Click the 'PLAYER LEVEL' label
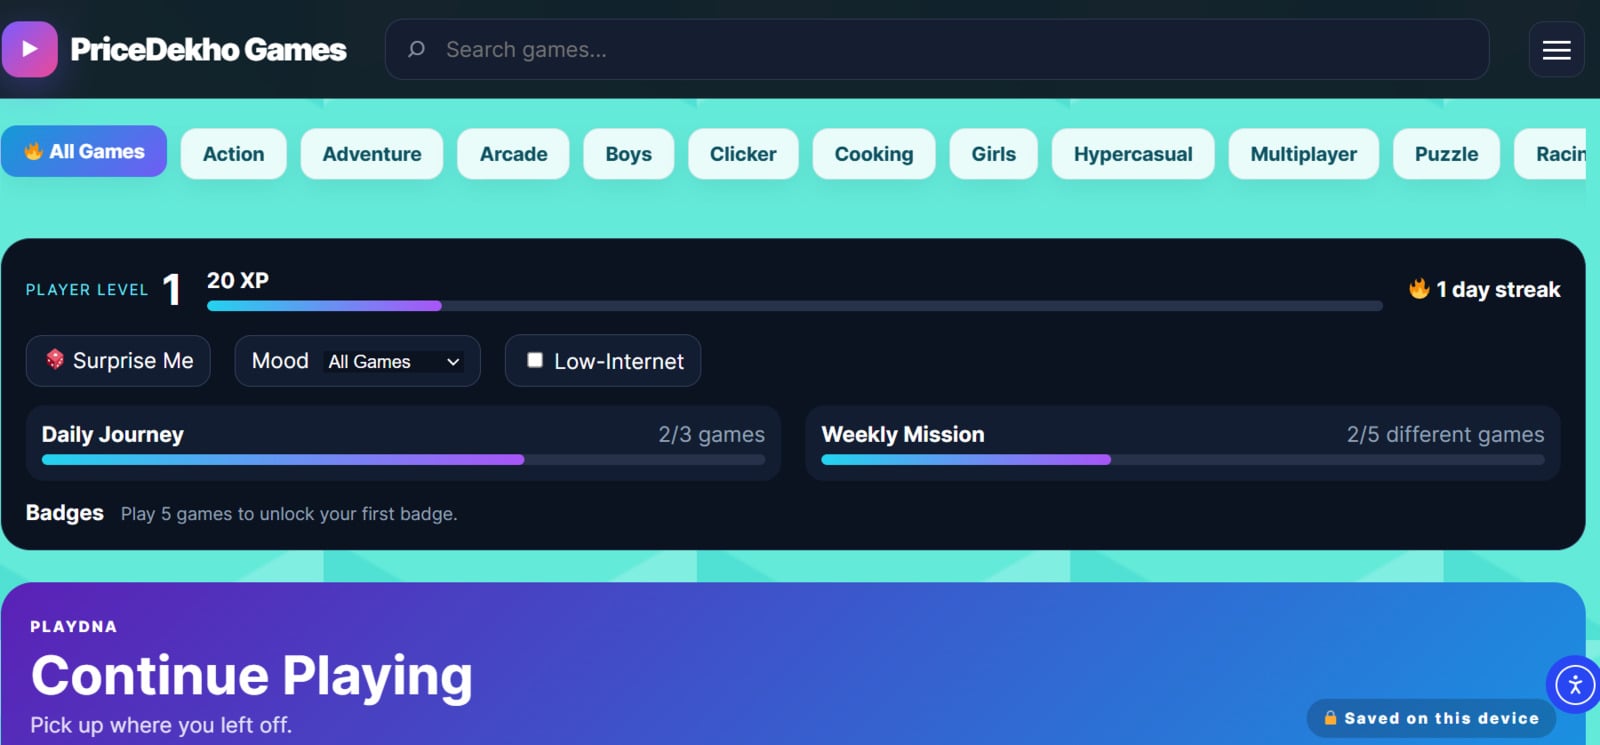 click(x=87, y=290)
